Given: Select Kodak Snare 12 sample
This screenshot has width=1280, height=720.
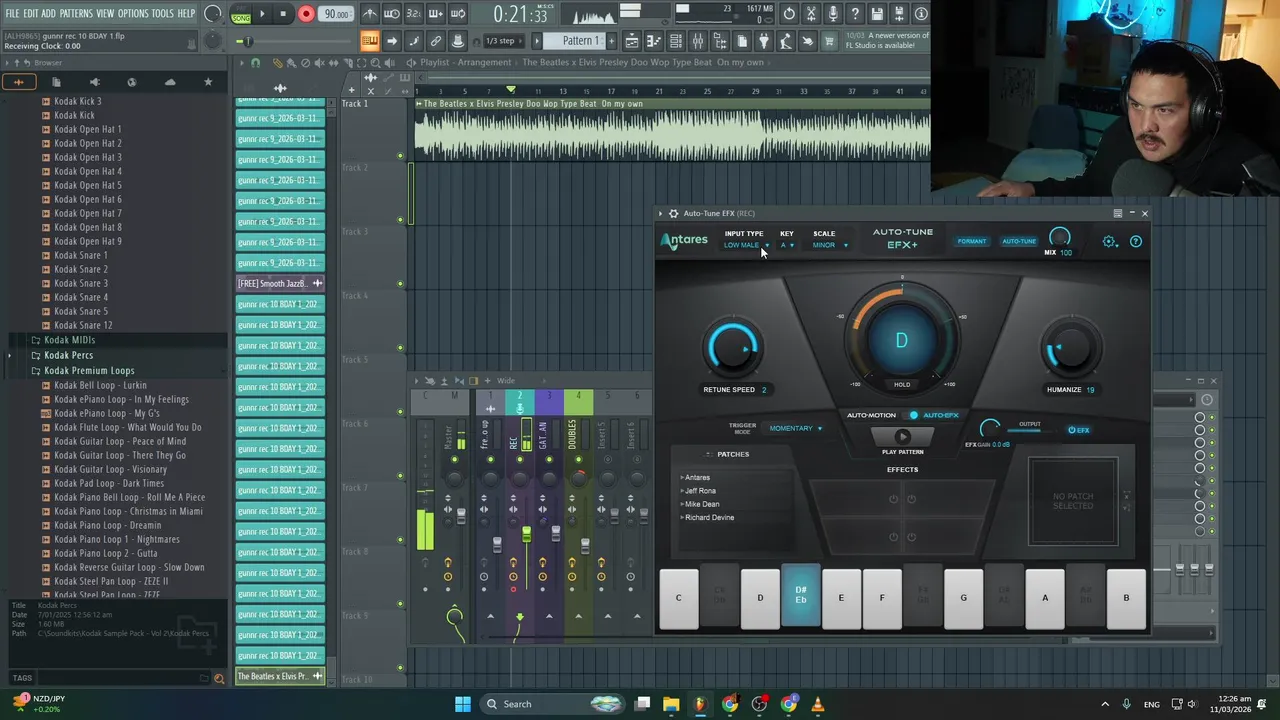Looking at the screenshot, I should click(x=83, y=325).
